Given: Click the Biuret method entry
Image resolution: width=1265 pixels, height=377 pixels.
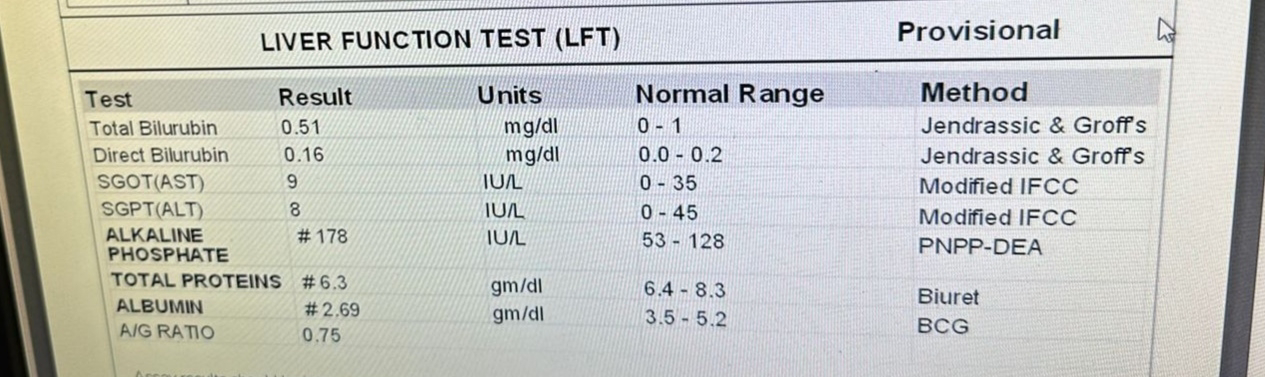Looking at the screenshot, I should 948,297.
